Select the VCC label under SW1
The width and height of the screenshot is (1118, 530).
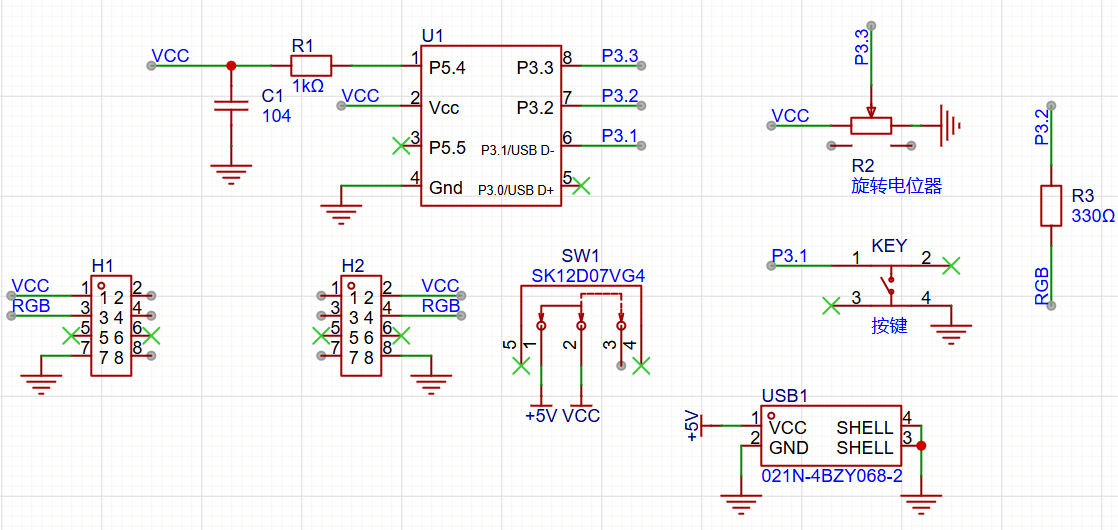[582, 415]
